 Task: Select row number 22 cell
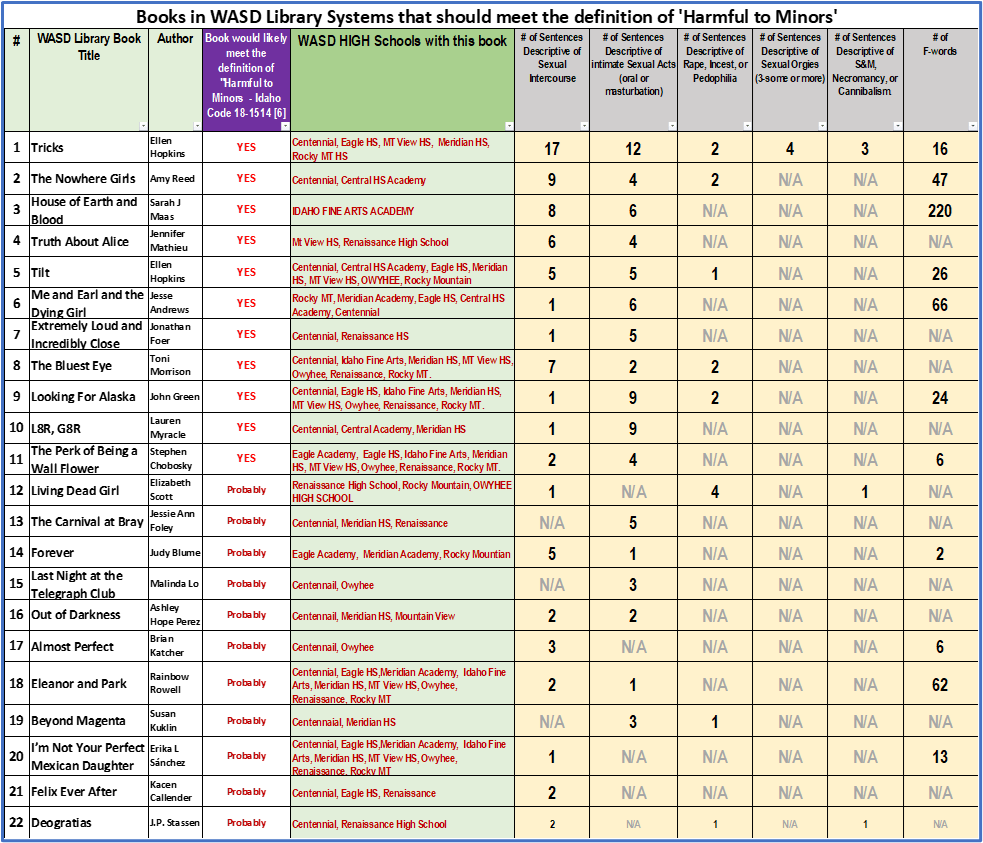coord(16,824)
